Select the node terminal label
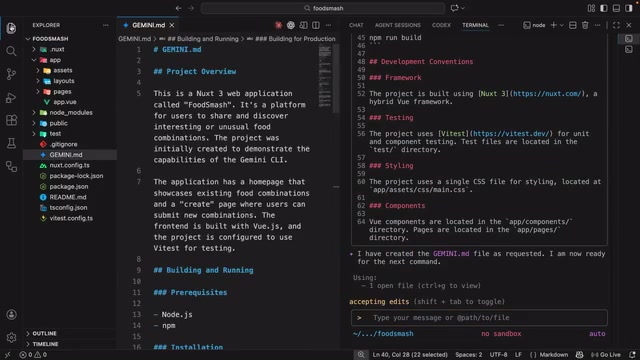This screenshot has height=360, width=640. tap(534, 25)
